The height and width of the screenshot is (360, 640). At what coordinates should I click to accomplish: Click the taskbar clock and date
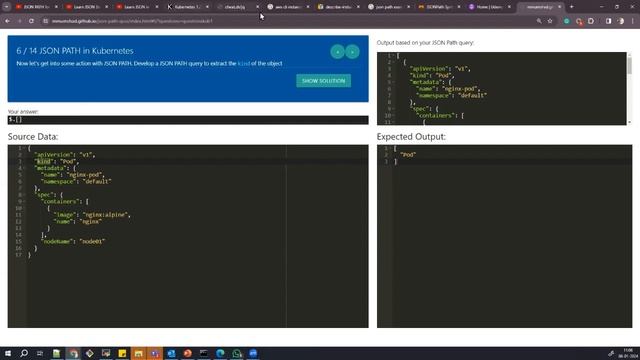click(x=629, y=353)
